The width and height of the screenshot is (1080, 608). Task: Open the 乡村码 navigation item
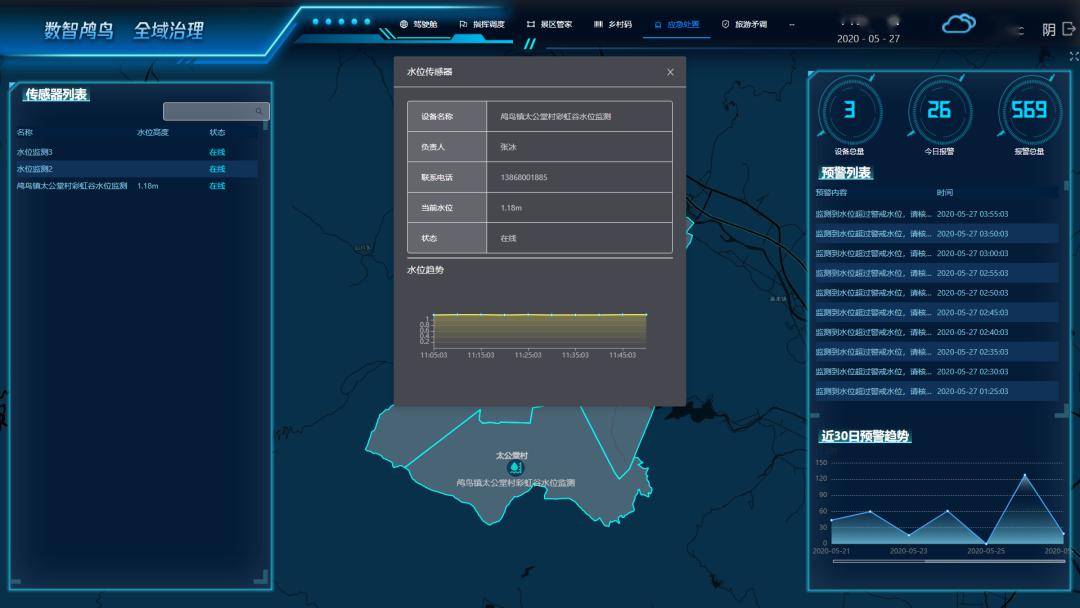pos(613,24)
